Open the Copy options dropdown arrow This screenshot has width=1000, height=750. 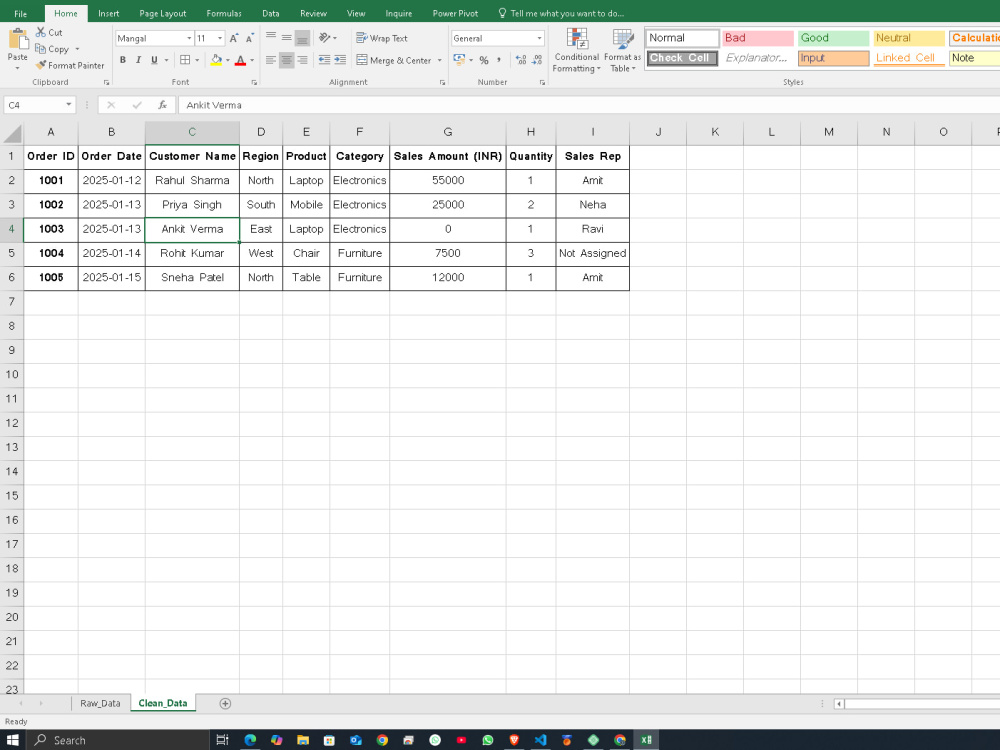click(77, 49)
